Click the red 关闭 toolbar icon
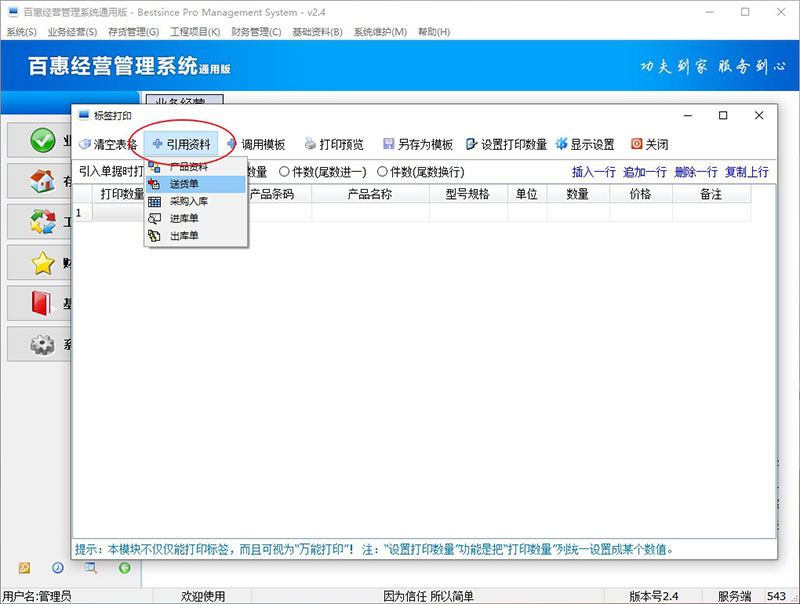The width and height of the screenshot is (800, 604). [x=636, y=144]
